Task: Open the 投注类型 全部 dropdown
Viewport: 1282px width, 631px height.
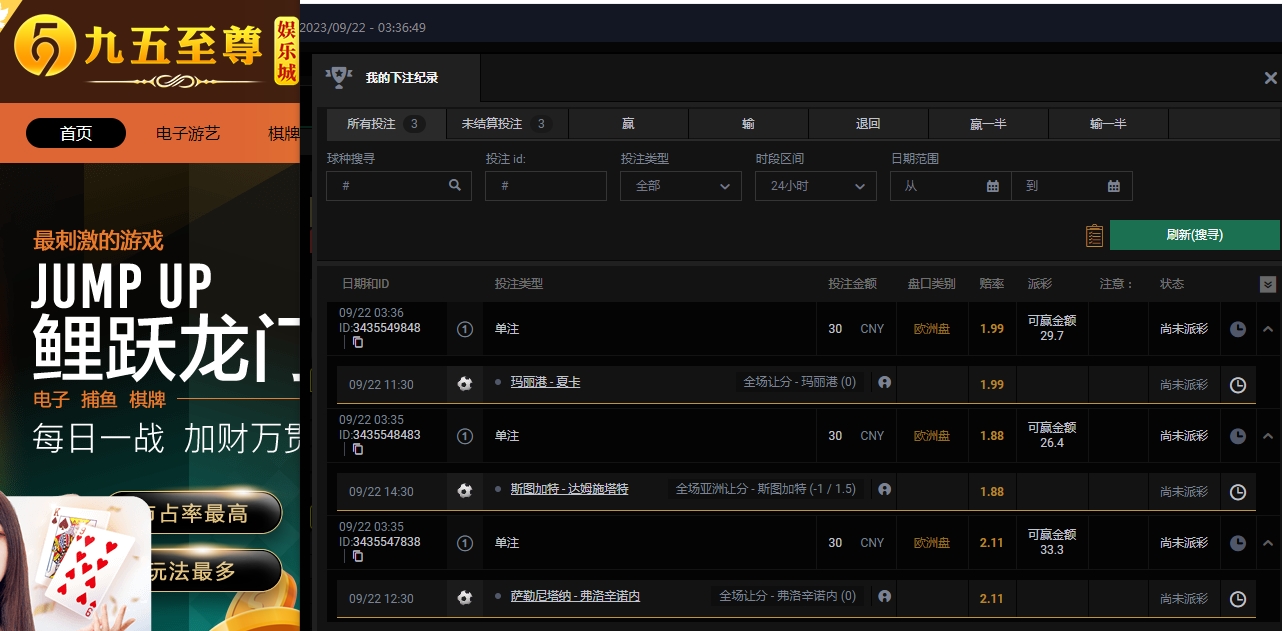Action: [x=681, y=186]
